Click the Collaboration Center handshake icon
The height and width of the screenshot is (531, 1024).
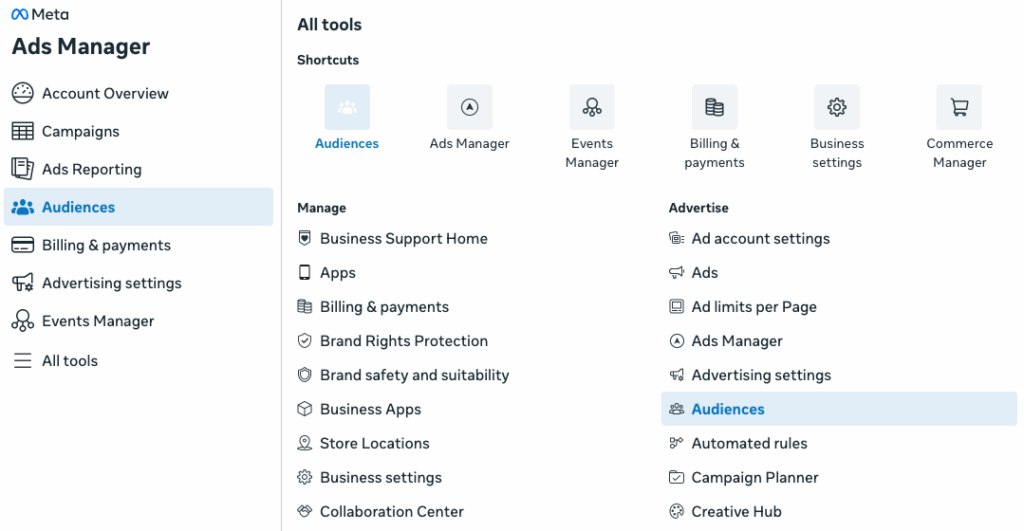click(304, 511)
